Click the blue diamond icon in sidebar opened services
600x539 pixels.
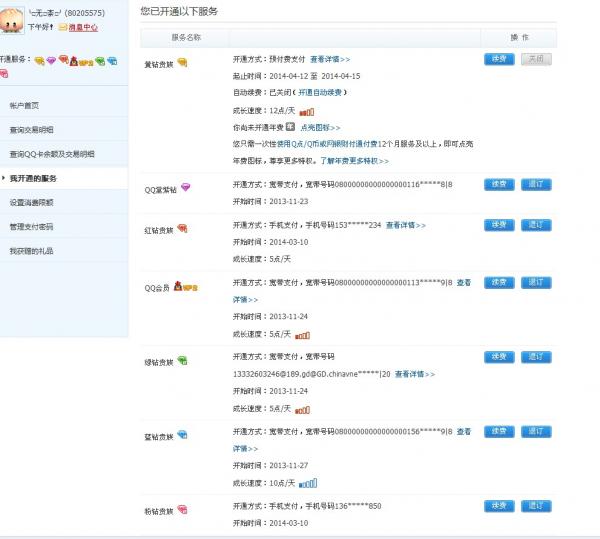[x=112, y=61]
